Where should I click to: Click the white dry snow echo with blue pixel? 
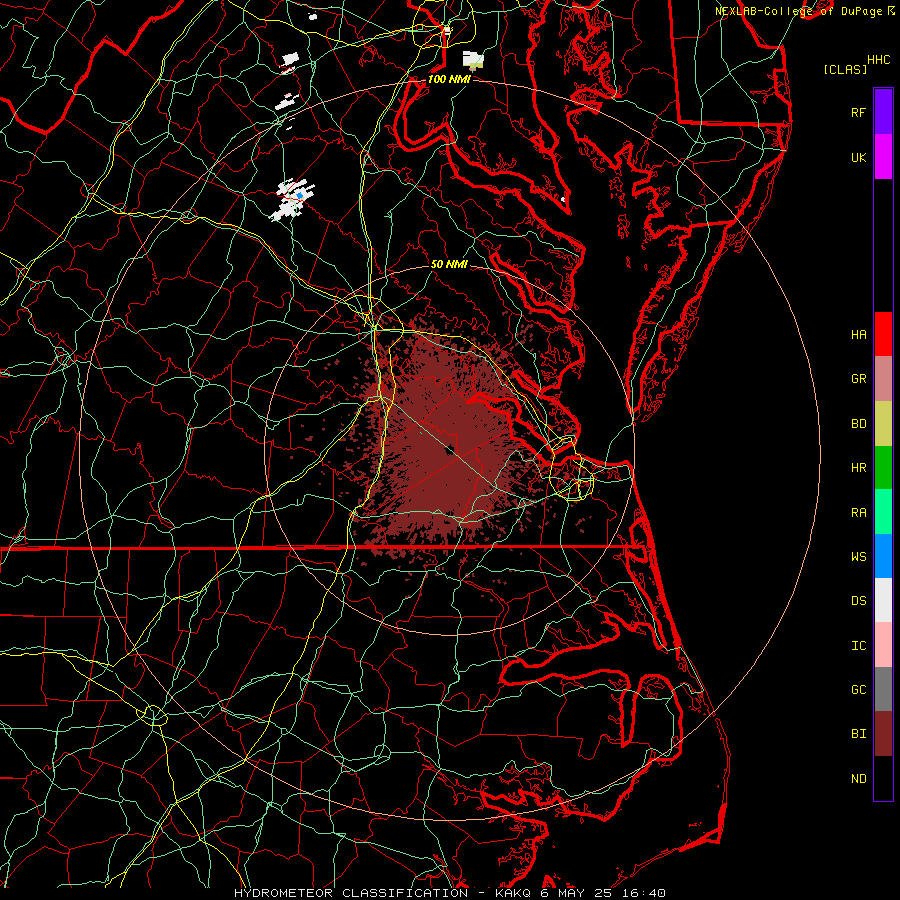coord(292,199)
